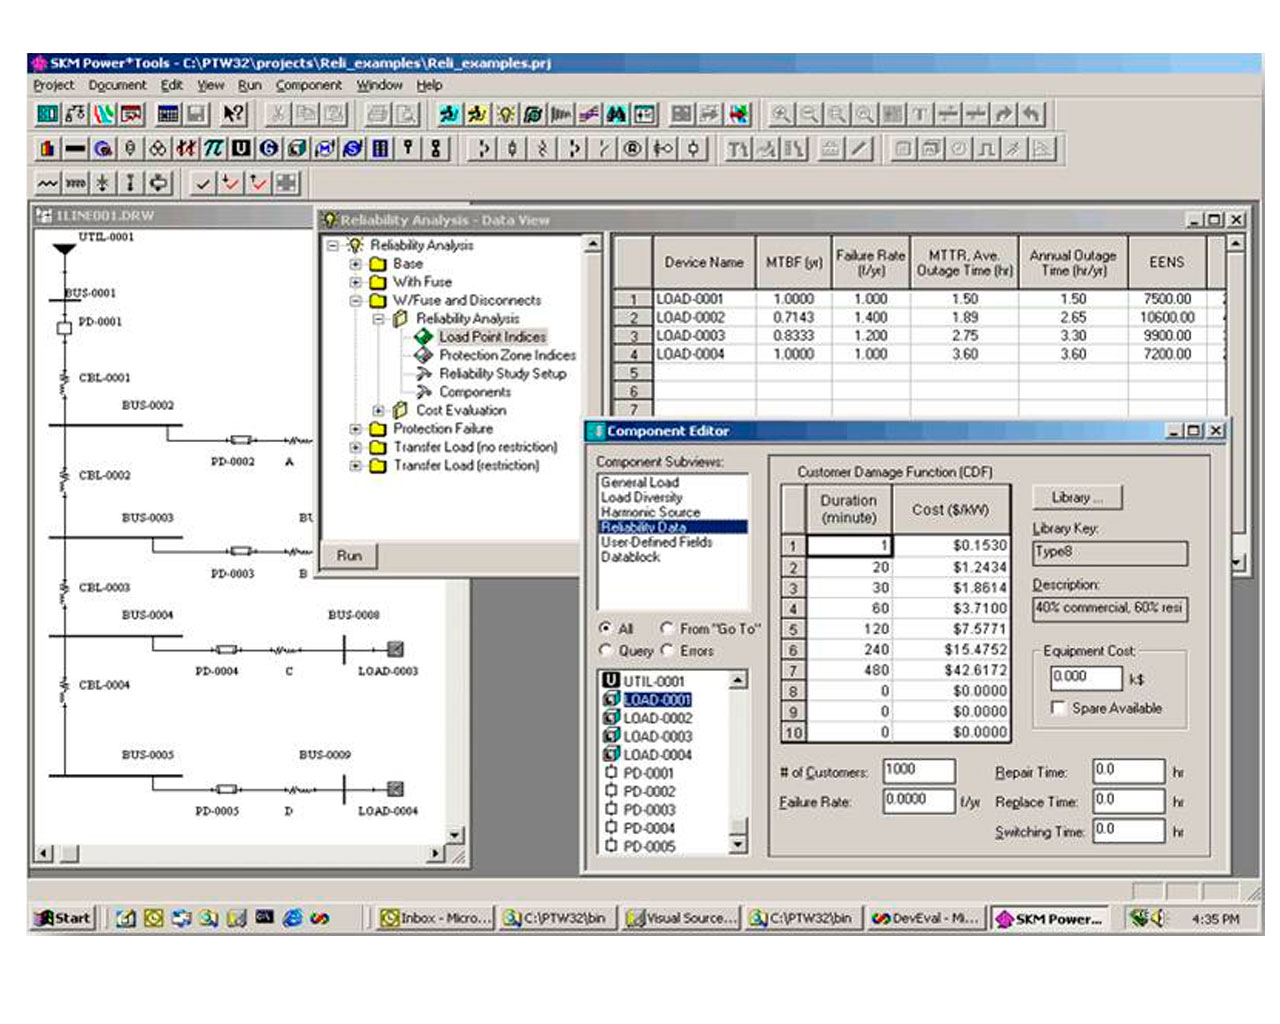Select Protection Zone Indices in the tree

[507, 355]
